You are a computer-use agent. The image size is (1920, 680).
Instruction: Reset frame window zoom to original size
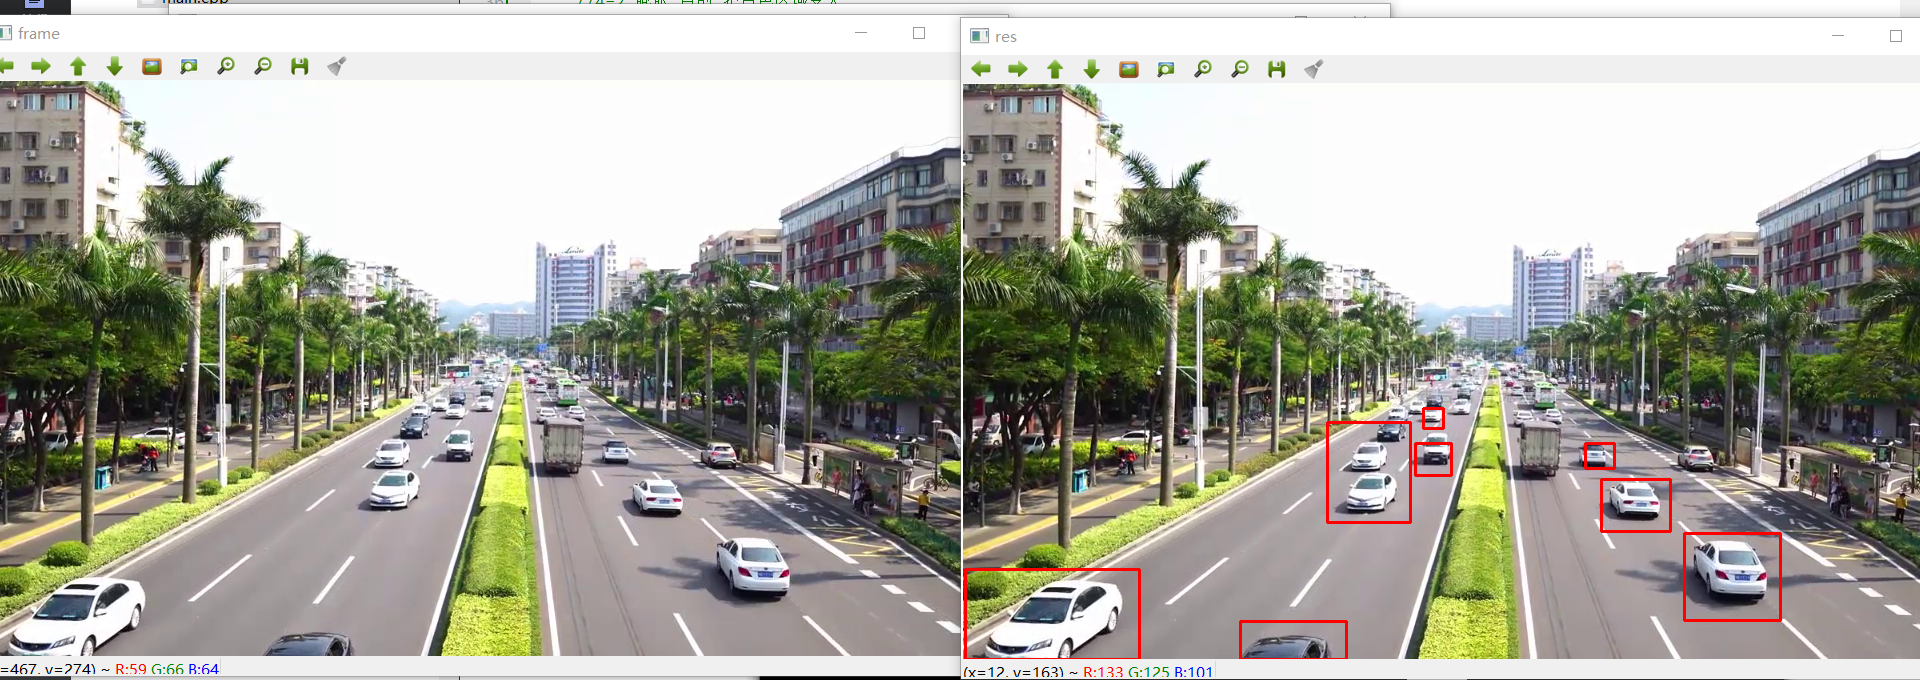152,66
